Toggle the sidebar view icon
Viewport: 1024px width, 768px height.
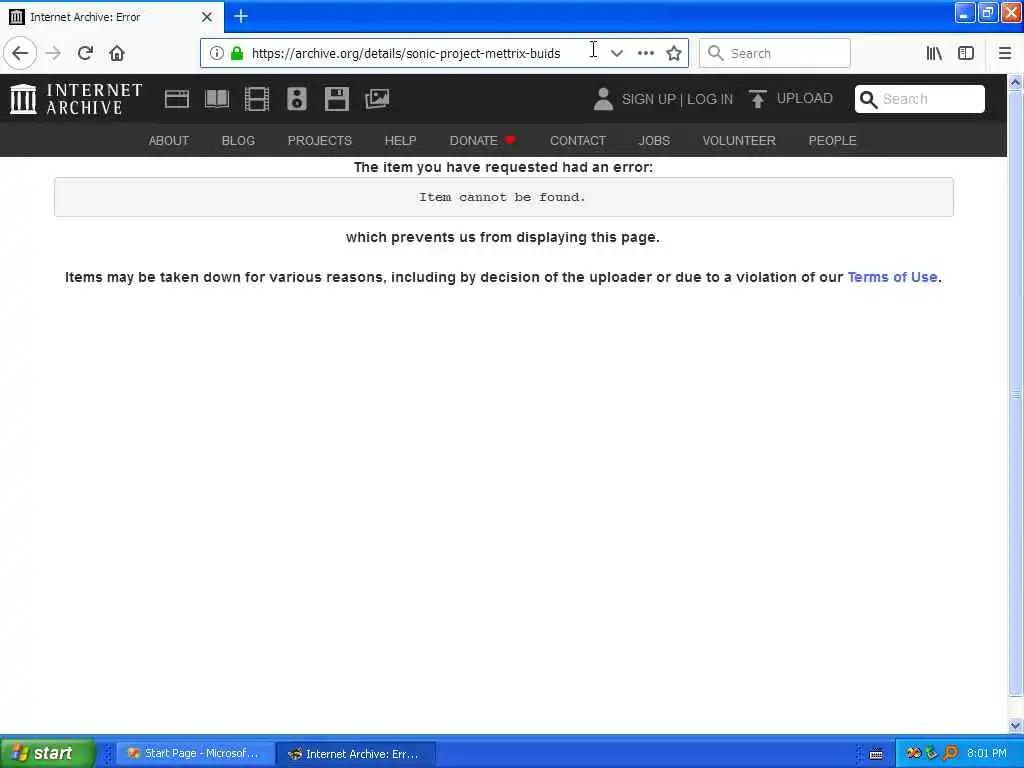point(966,53)
